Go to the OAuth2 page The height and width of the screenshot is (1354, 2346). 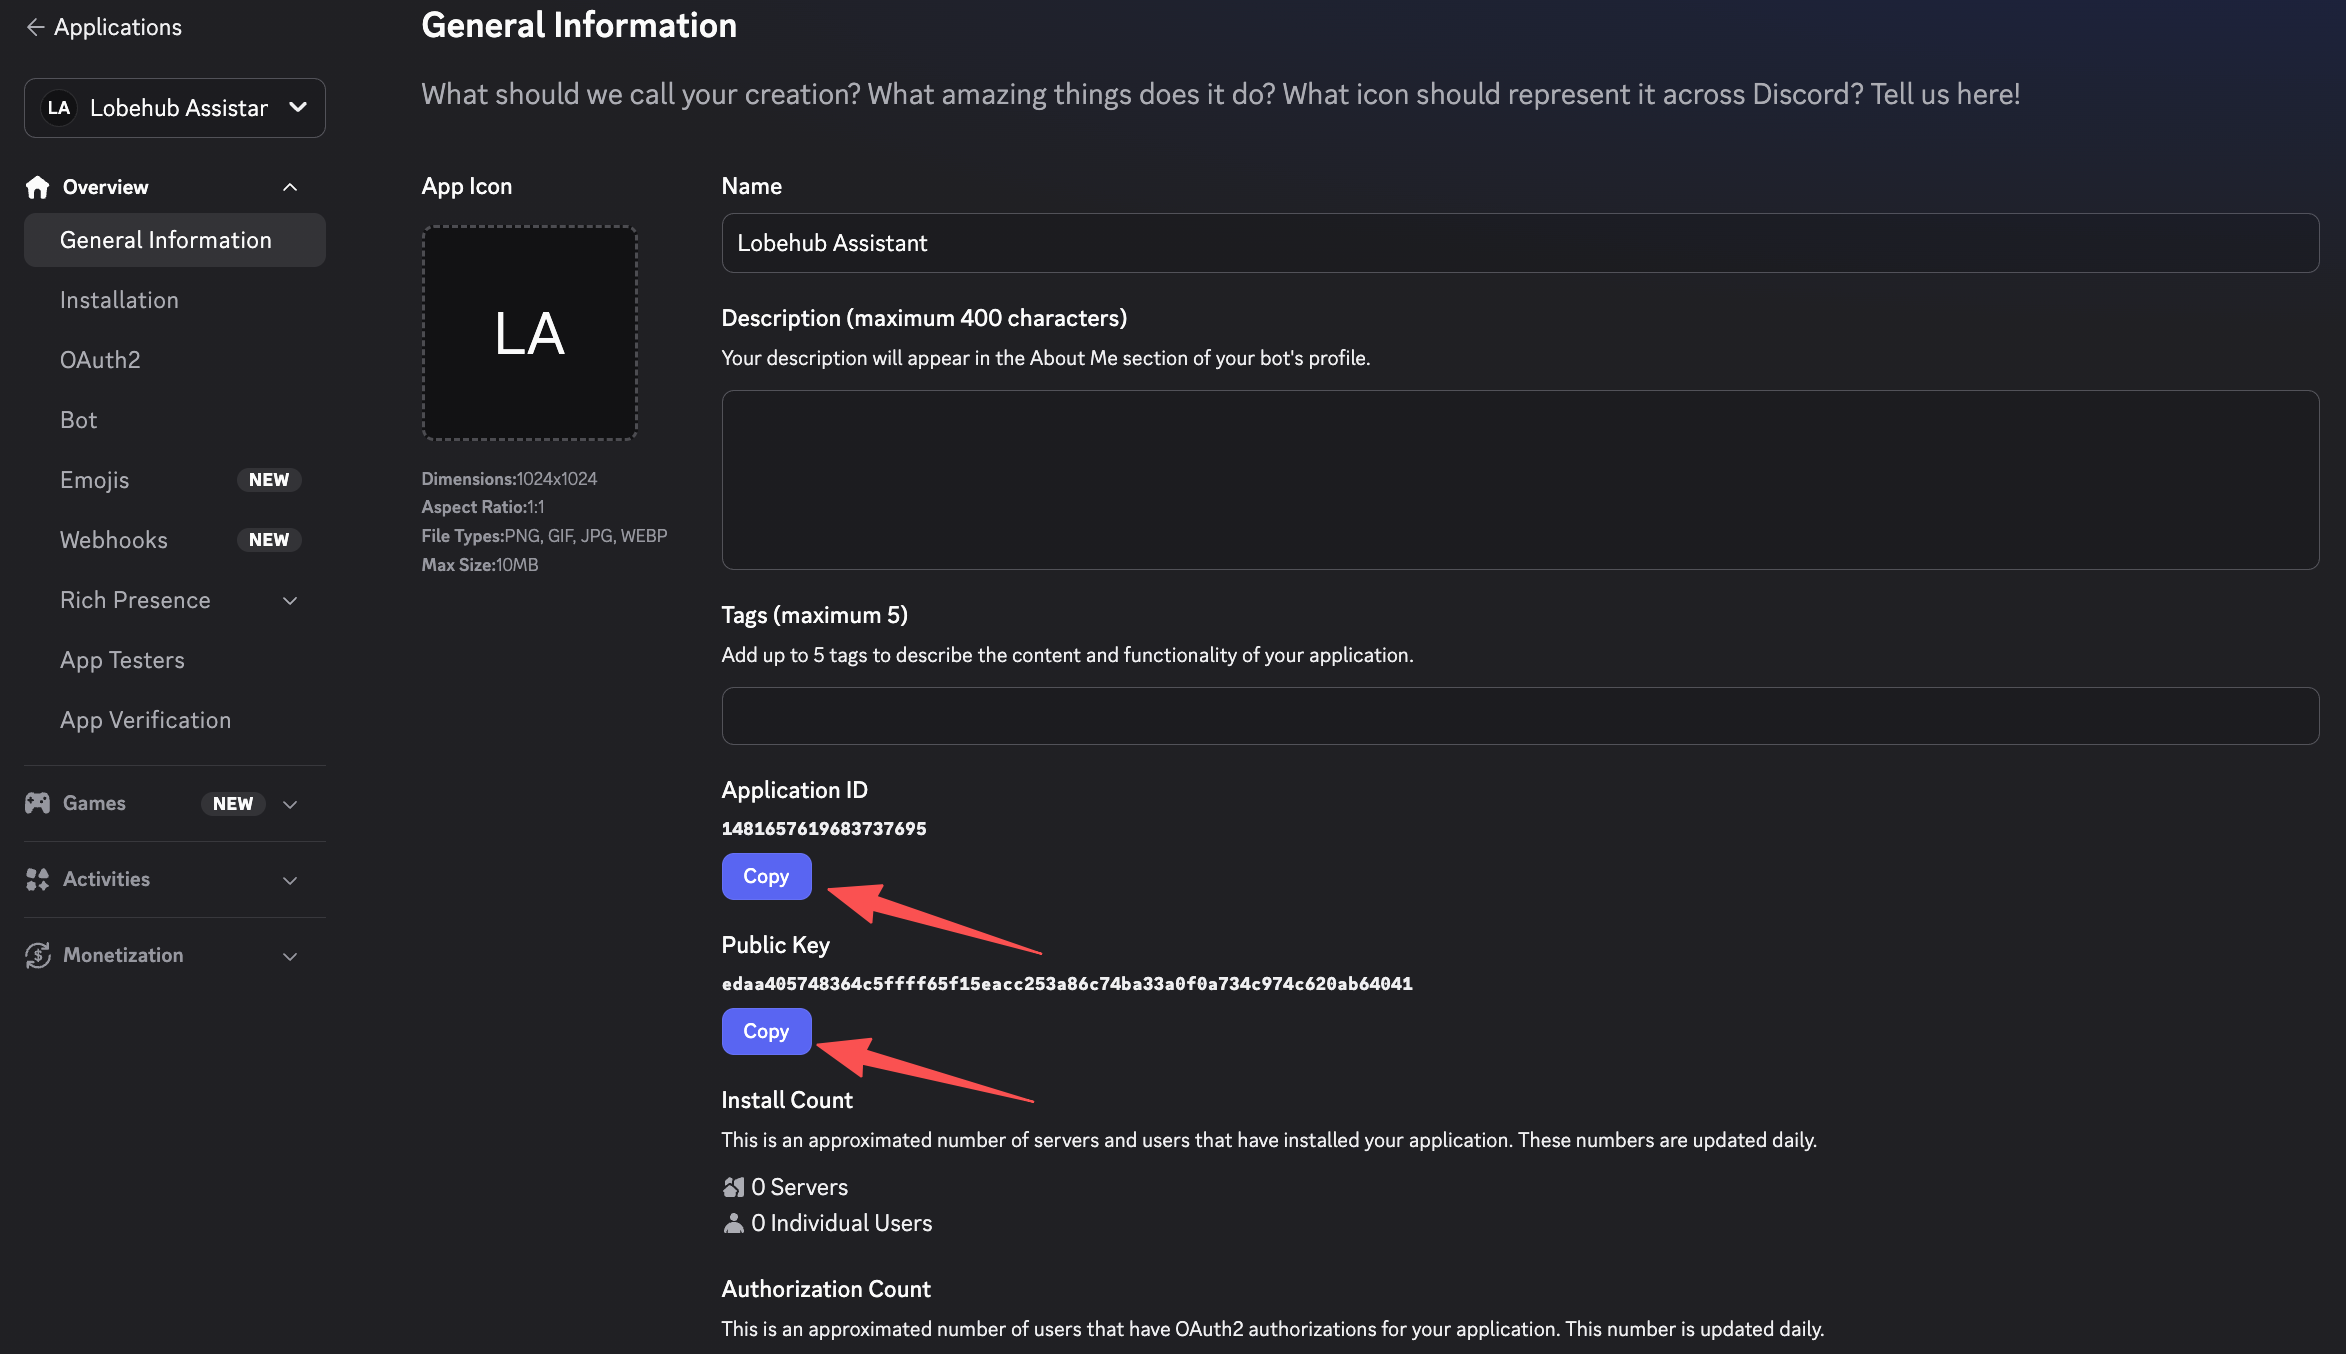[x=100, y=360]
